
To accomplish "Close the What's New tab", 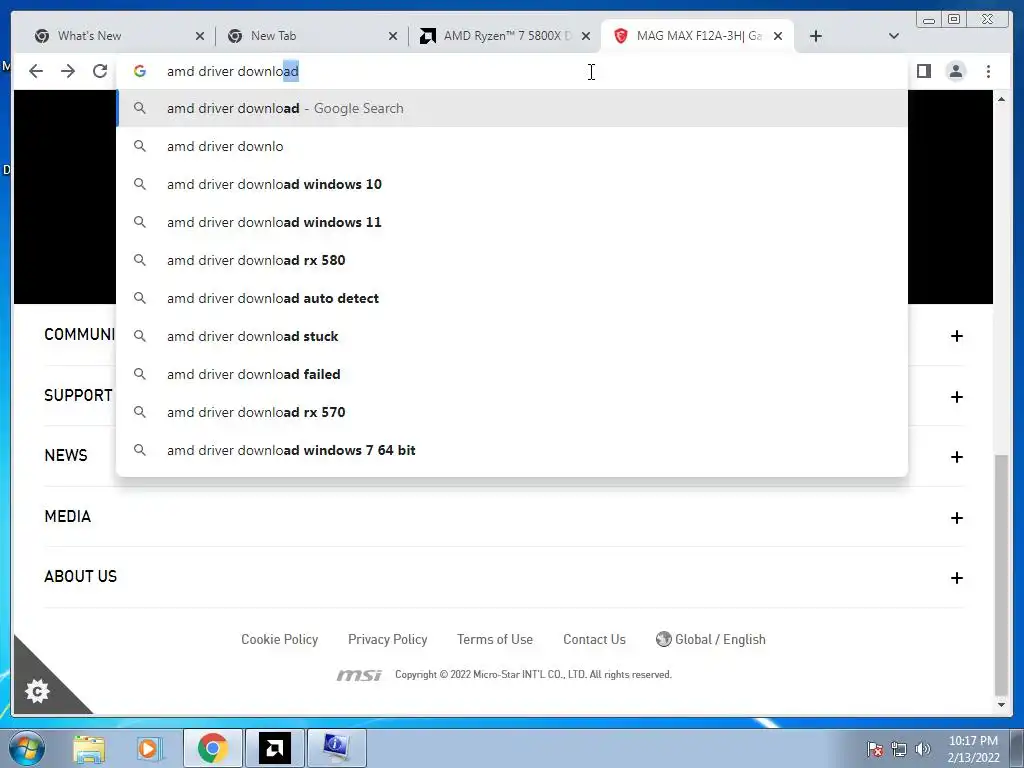I will coord(200,36).
